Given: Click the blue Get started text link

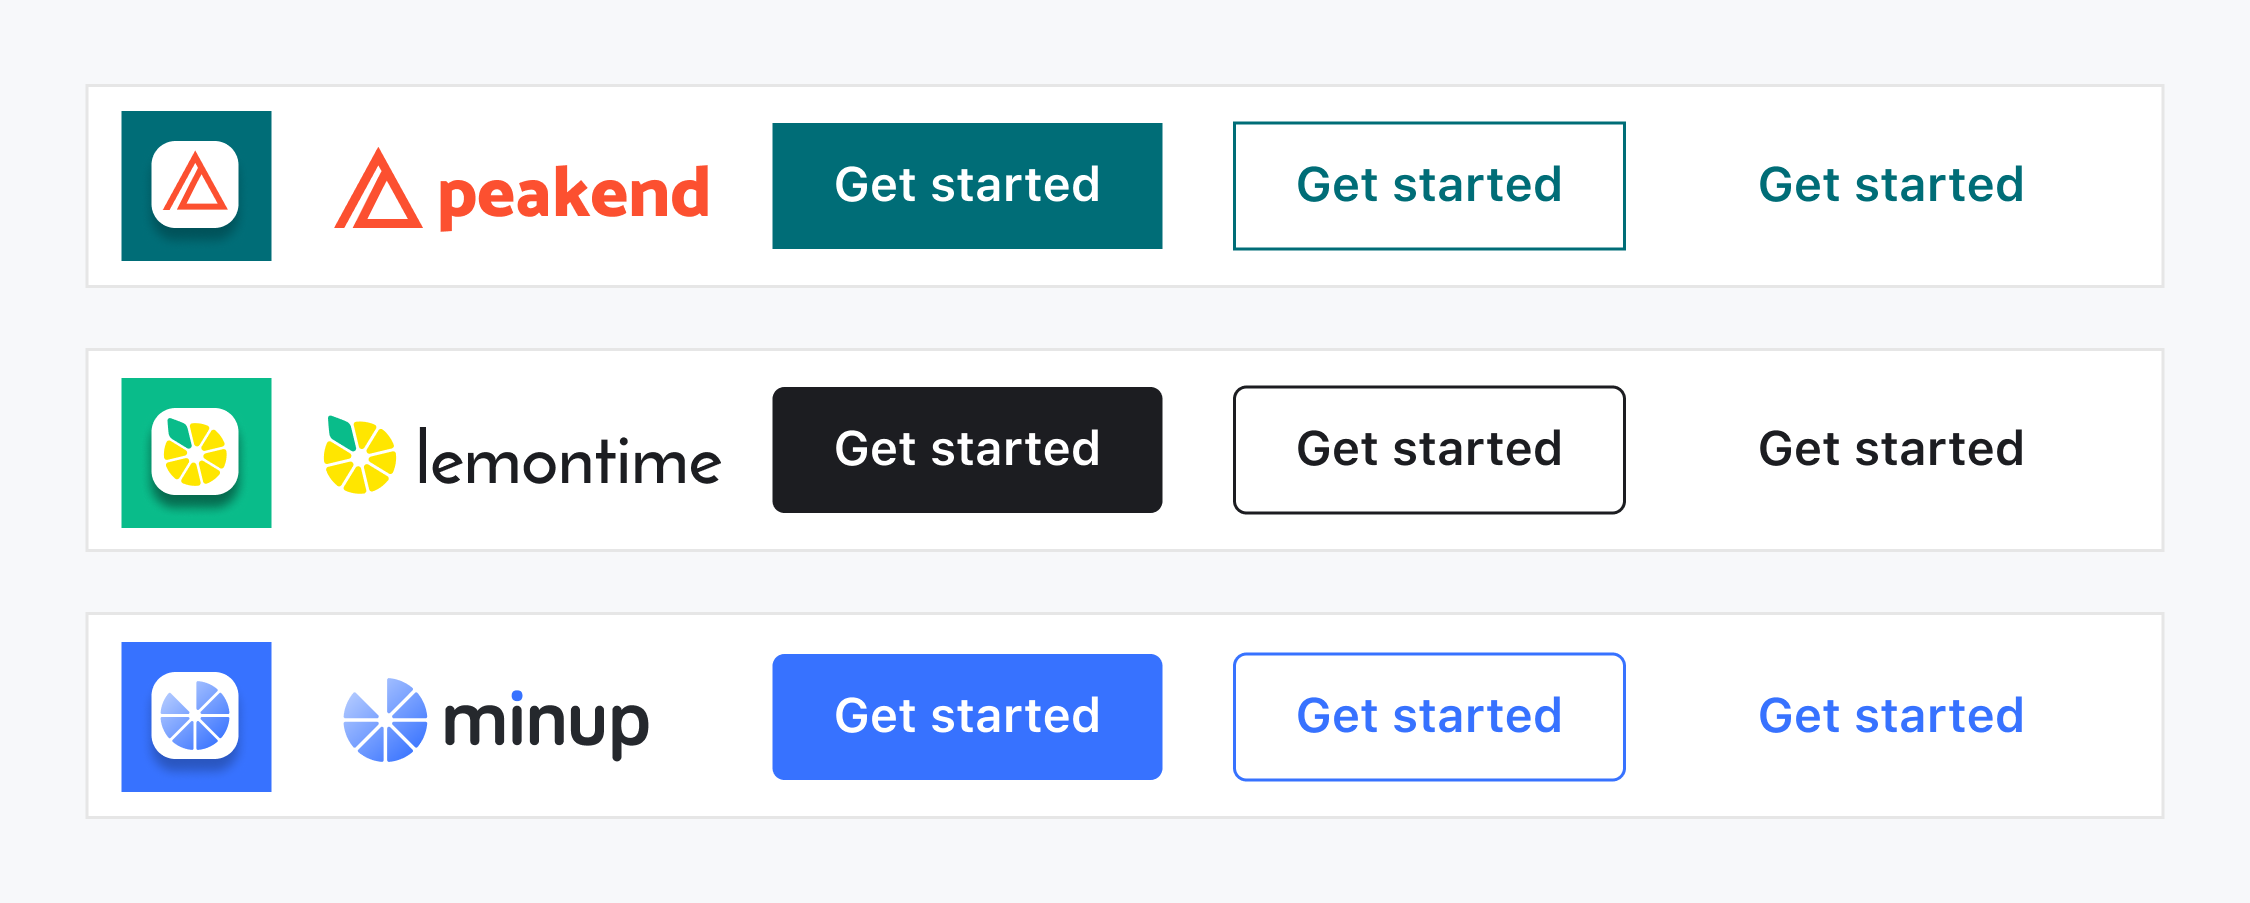Looking at the screenshot, I should (1891, 716).
